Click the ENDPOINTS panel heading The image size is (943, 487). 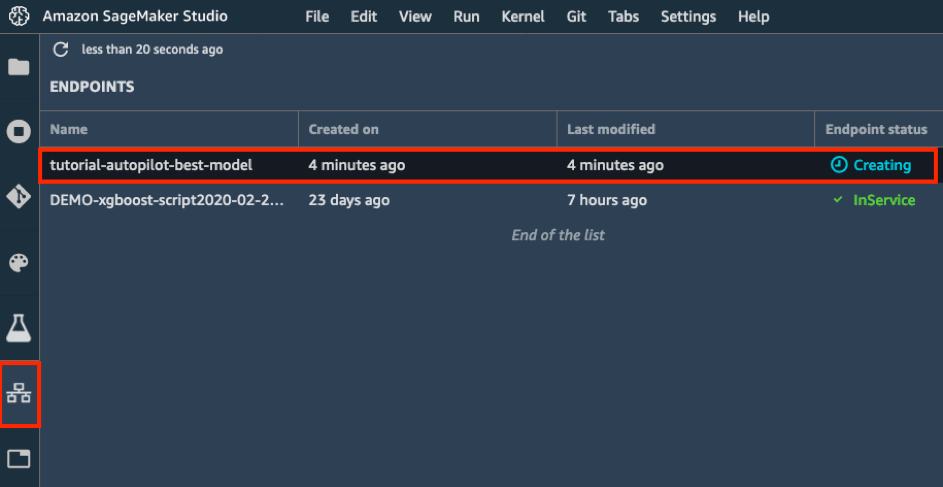(92, 87)
